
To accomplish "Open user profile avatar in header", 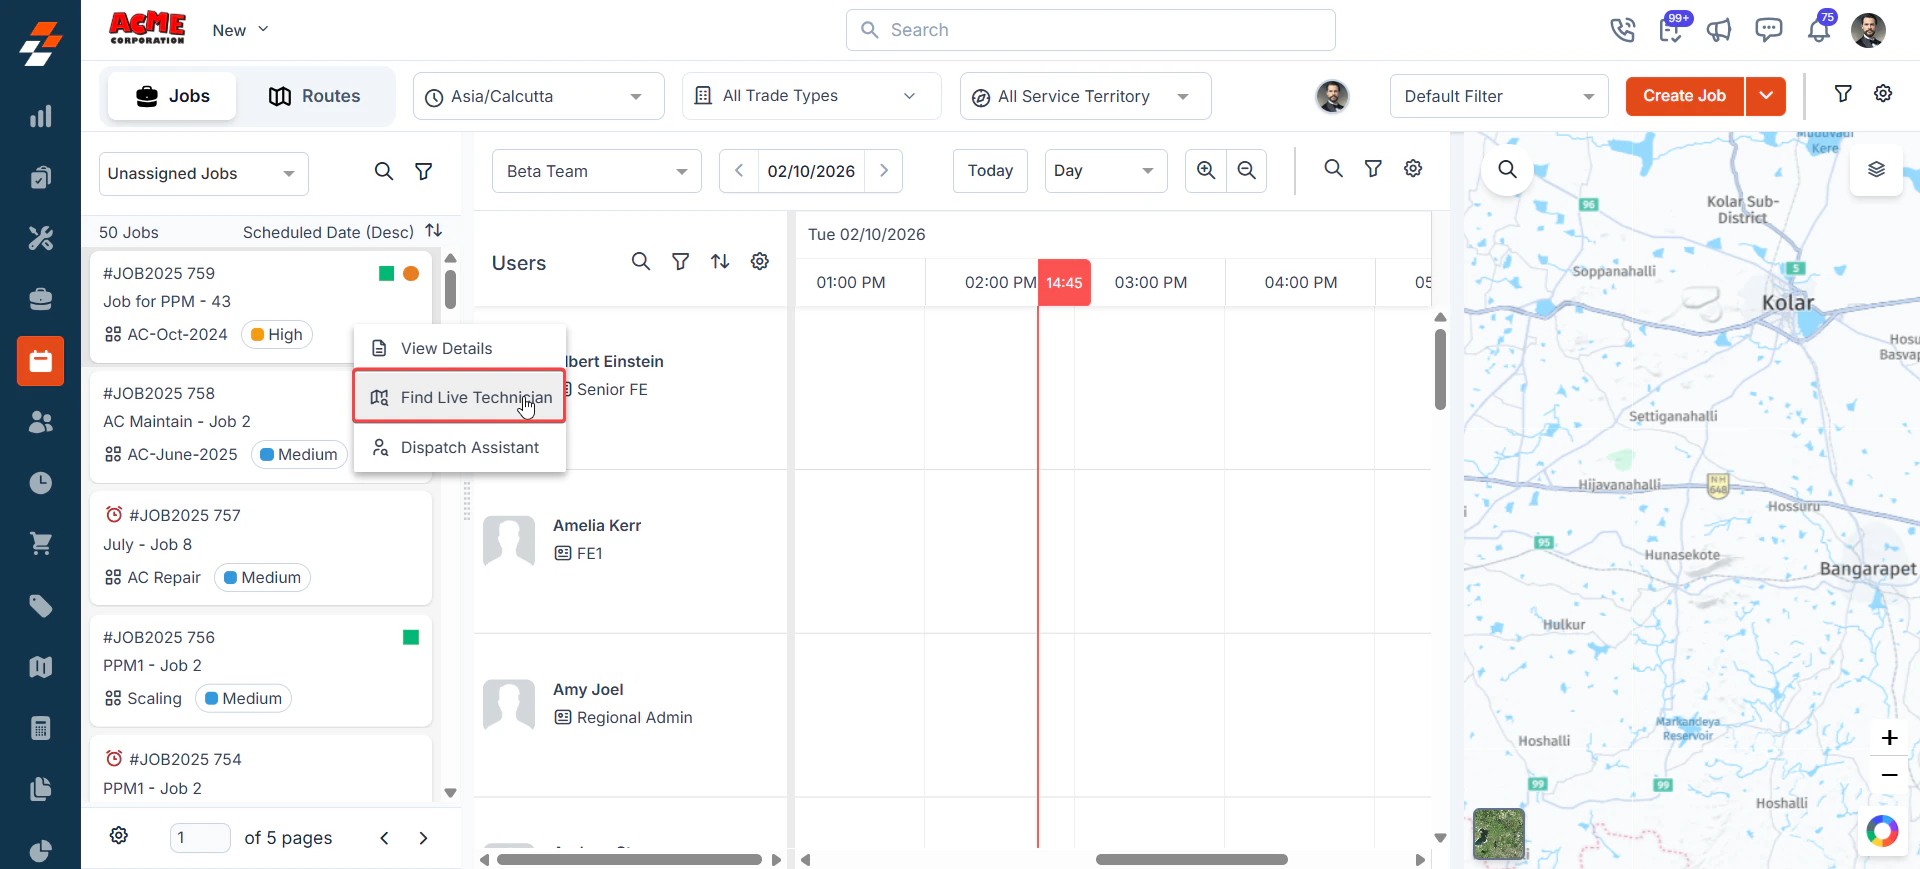I will pyautogui.click(x=1868, y=30).
